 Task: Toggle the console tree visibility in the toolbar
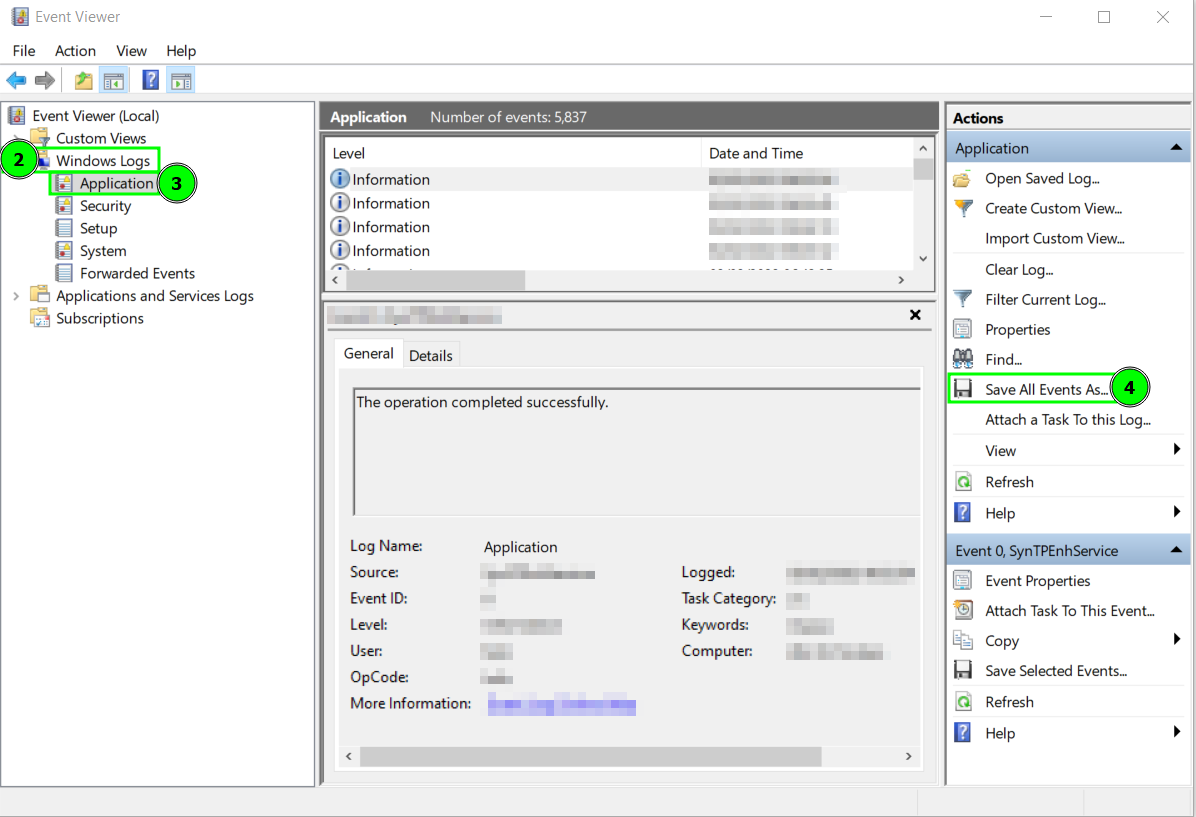point(114,79)
